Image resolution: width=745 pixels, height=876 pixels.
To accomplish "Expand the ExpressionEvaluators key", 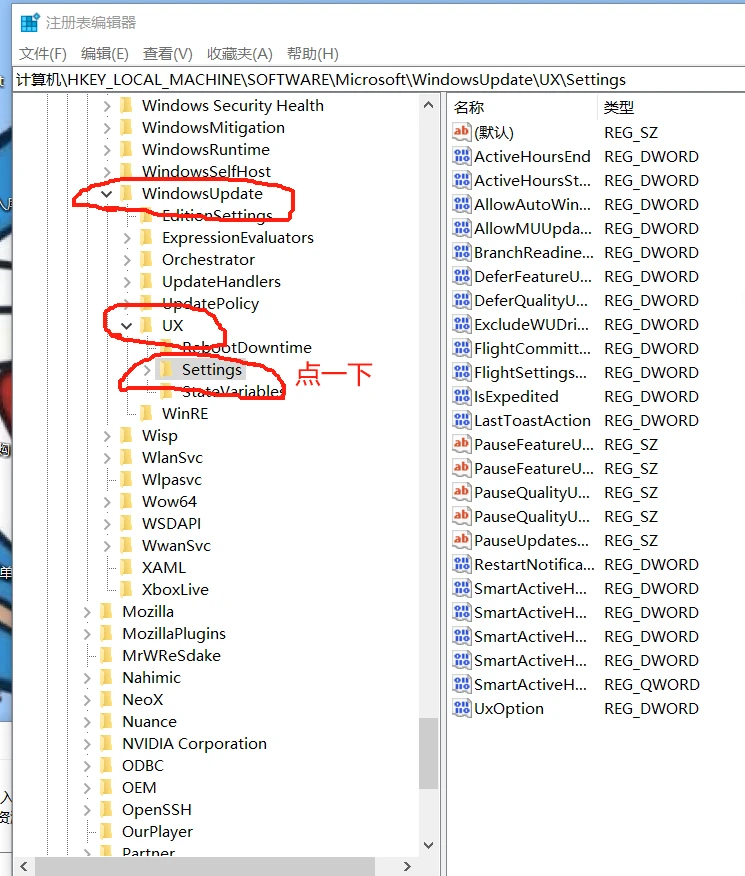I will (127, 238).
